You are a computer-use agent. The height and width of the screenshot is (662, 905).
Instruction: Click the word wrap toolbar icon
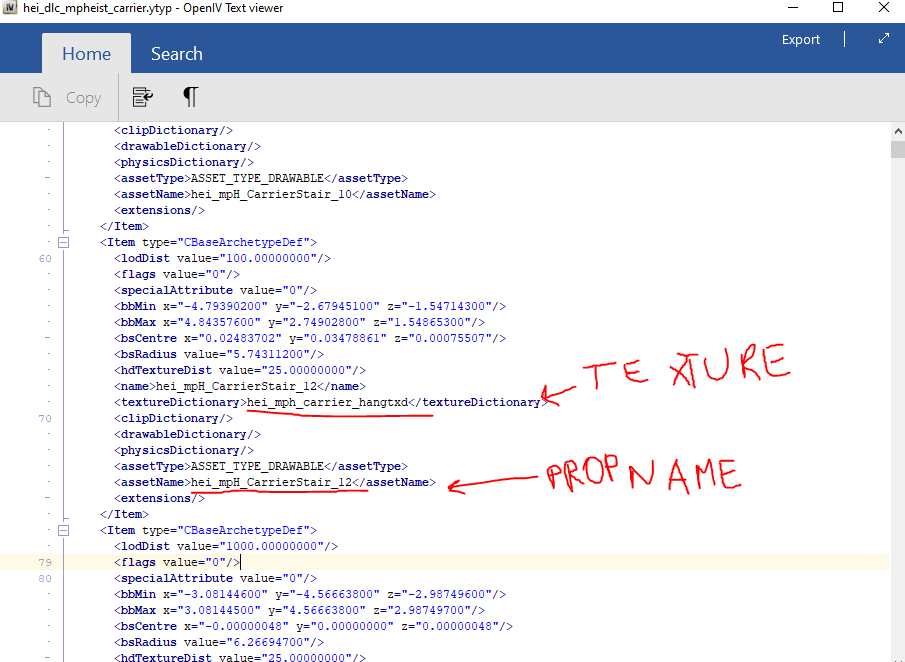coord(143,97)
